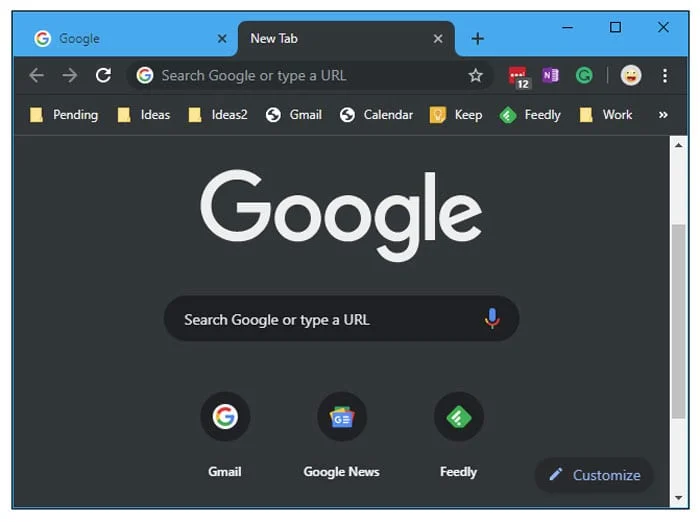Open the red calendar extension showing 12
700x522 pixels.
[x=519, y=78]
